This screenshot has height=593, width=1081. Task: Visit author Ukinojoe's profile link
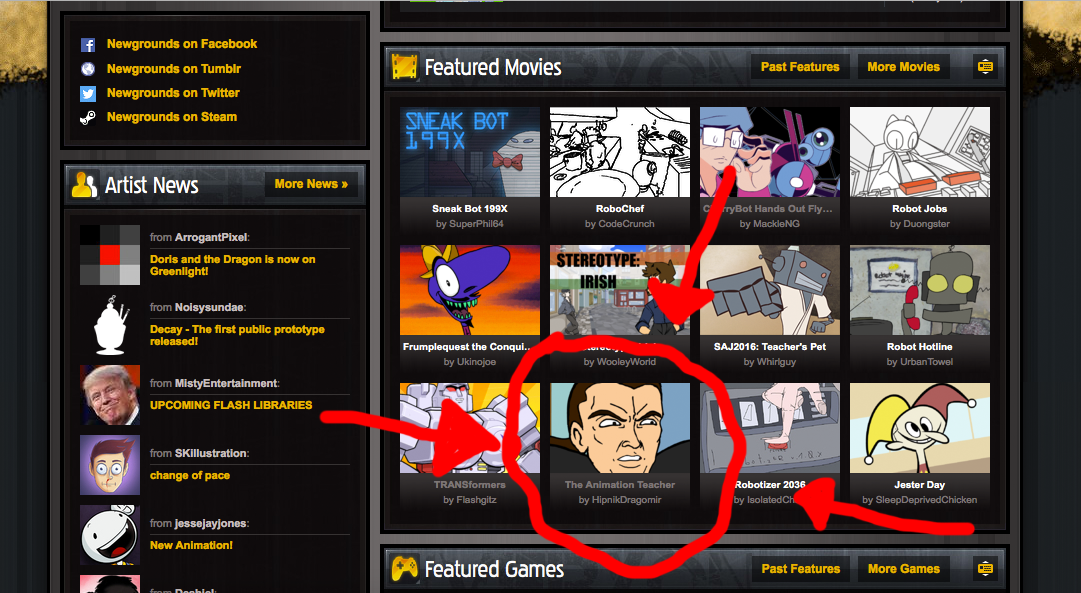tap(476, 362)
